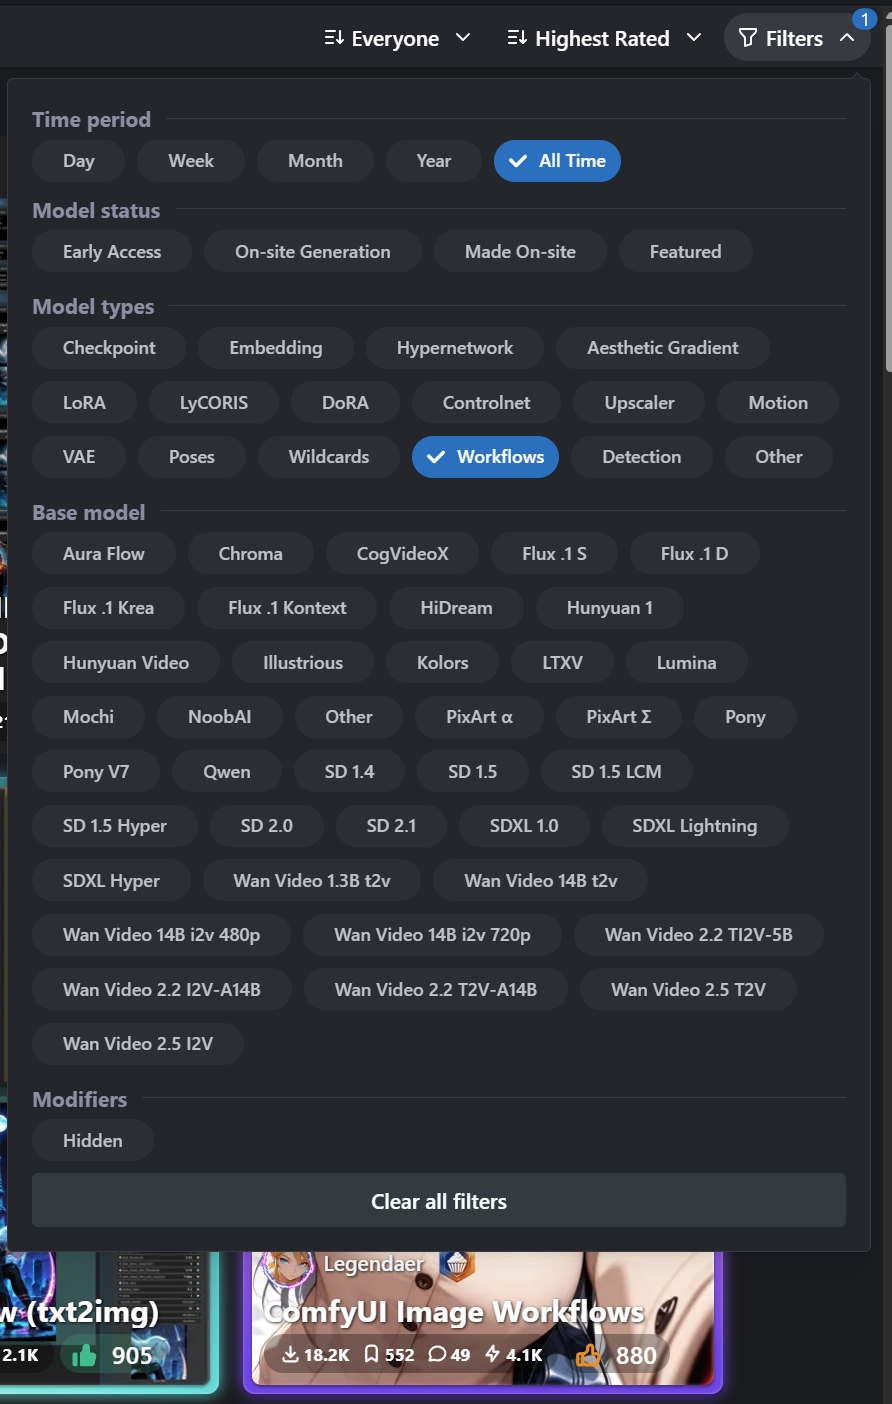Image resolution: width=892 pixels, height=1404 pixels.
Task: Click the download icon showing 18.2K
Action: click(290, 1355)
